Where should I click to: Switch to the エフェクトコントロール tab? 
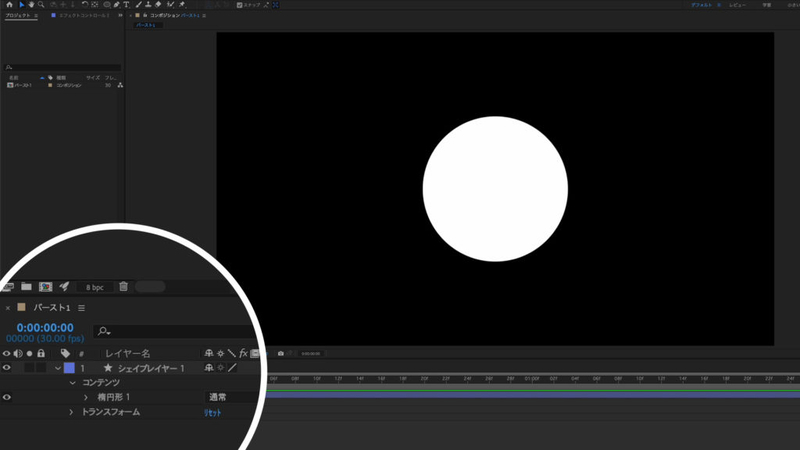[x=84, y=15]
